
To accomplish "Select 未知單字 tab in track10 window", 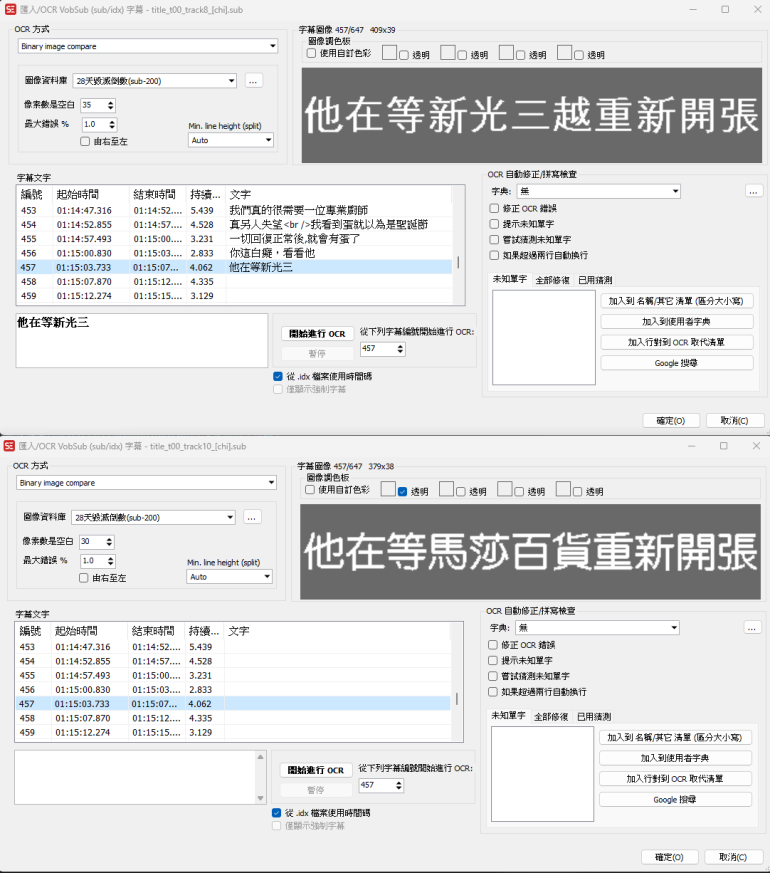I will coord(508,715).
